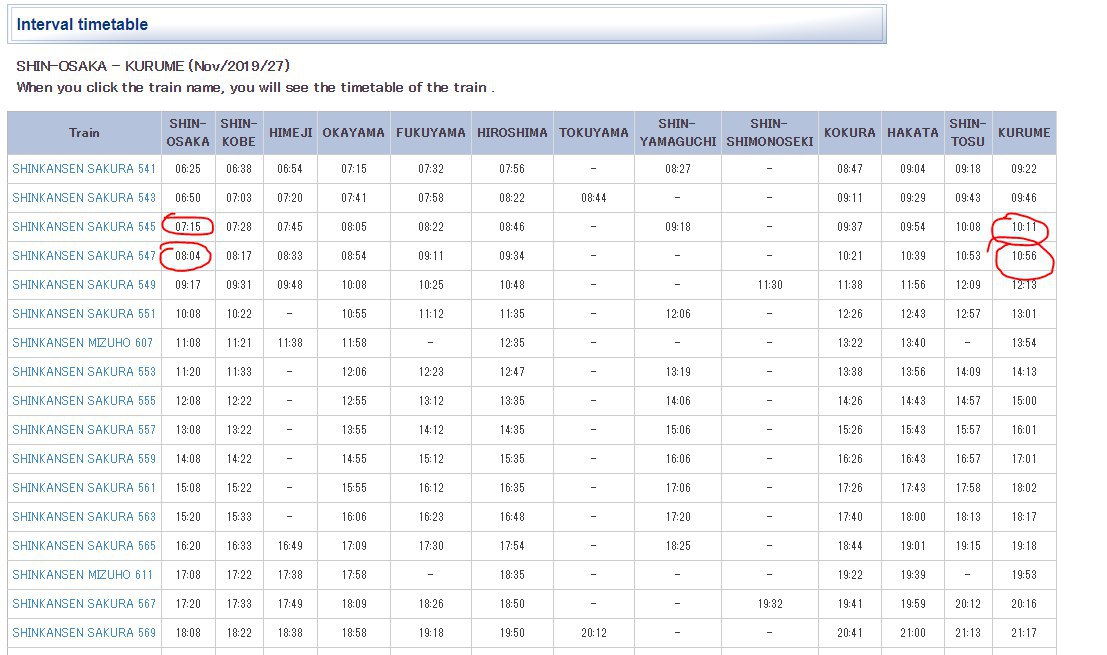
Task: Click SHINKANSEN SAKURA 569 link
Action: (x=84, y=632)
